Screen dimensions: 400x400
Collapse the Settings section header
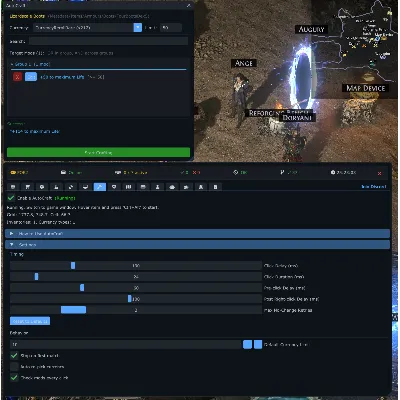tap(197, 245)
